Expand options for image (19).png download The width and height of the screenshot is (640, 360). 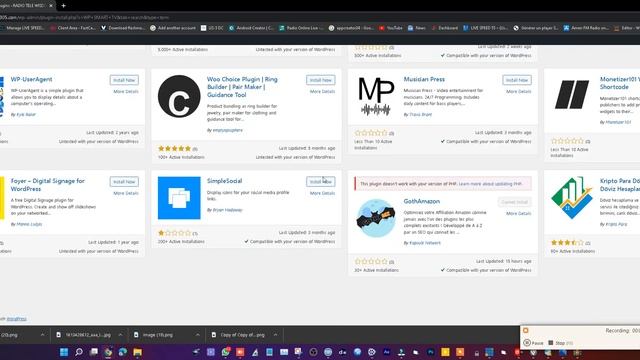coord(198,335)
